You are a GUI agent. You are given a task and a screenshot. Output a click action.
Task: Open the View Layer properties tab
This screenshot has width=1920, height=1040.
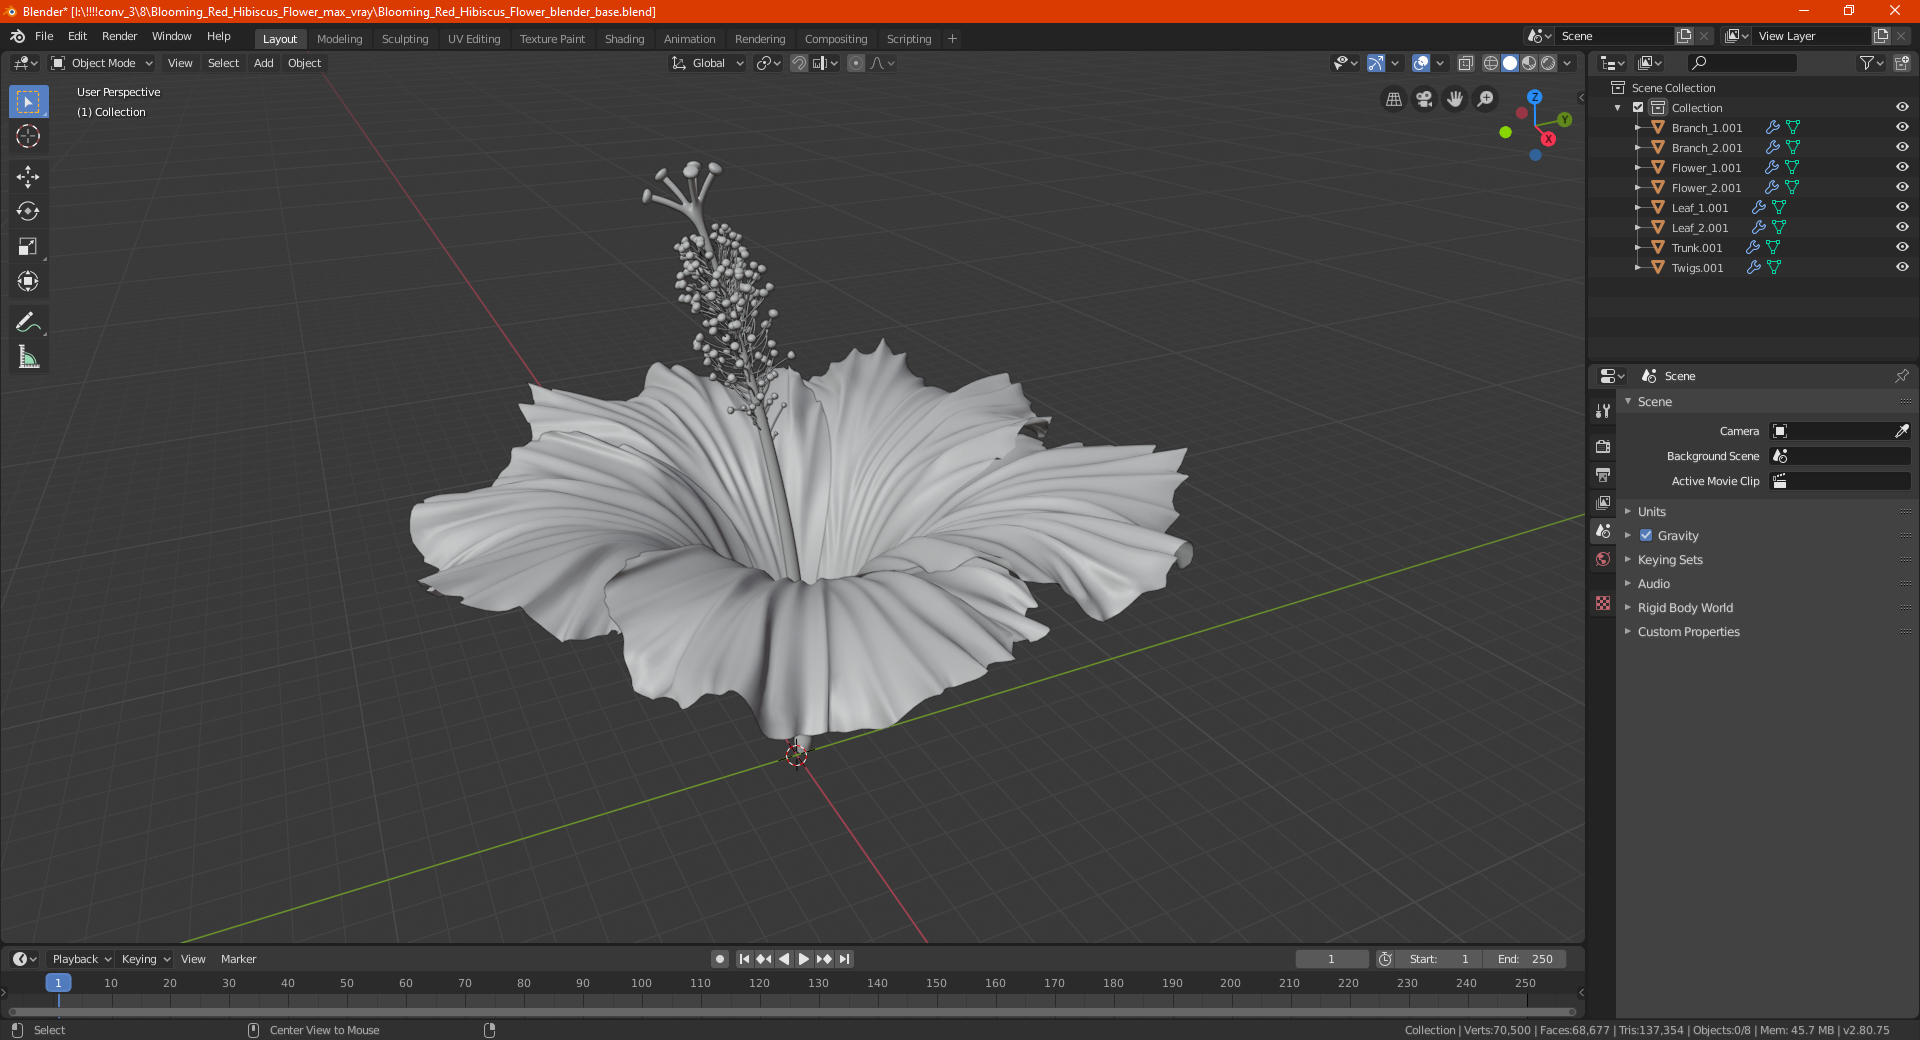[x=1603, y=502]
